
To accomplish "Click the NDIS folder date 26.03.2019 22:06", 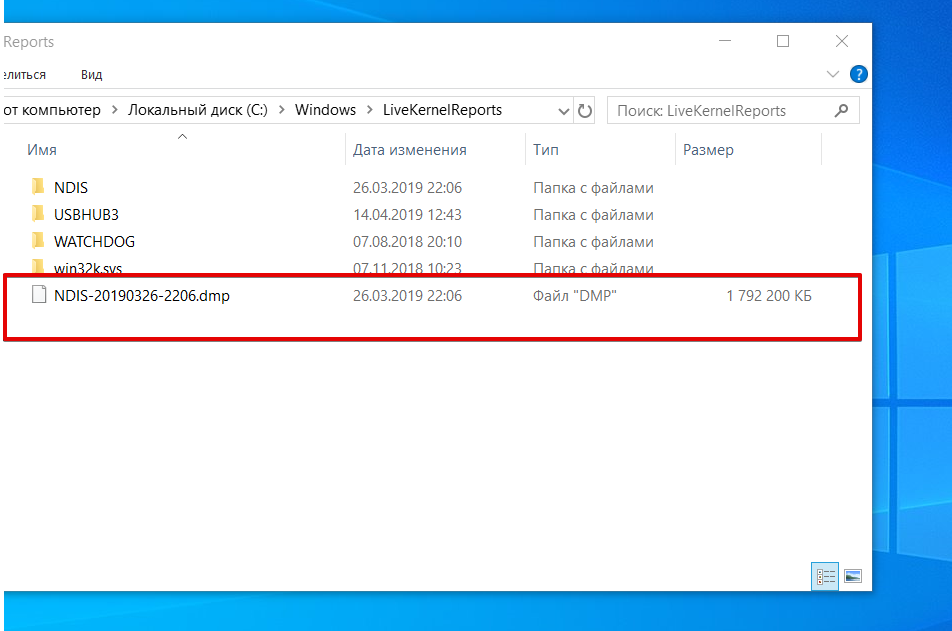I will [407, 188].
